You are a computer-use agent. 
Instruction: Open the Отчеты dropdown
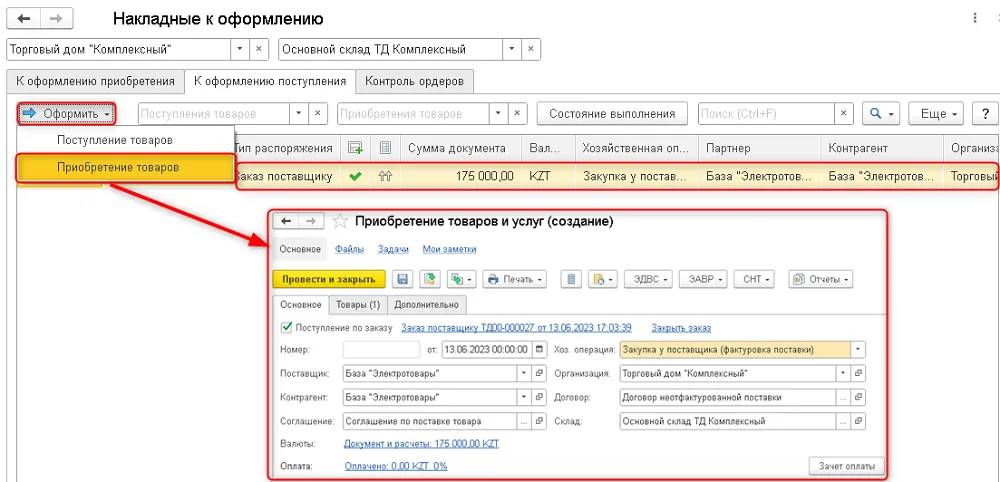[x=820, y=279]
